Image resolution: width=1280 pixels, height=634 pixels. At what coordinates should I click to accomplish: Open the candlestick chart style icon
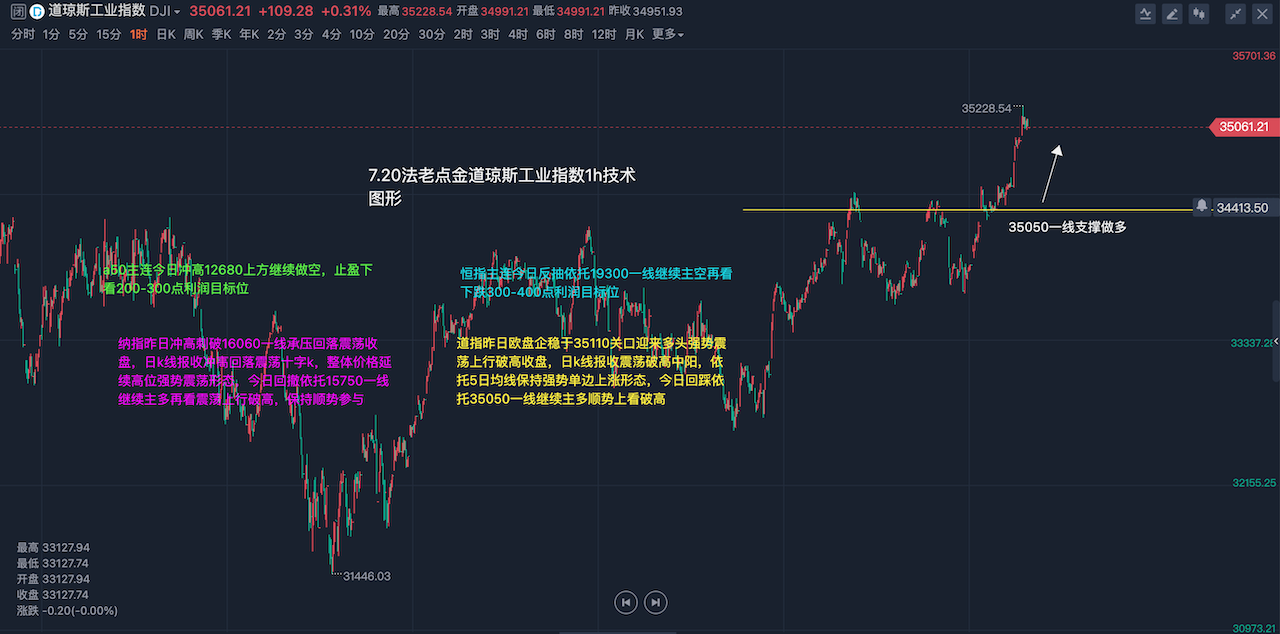1201,13
